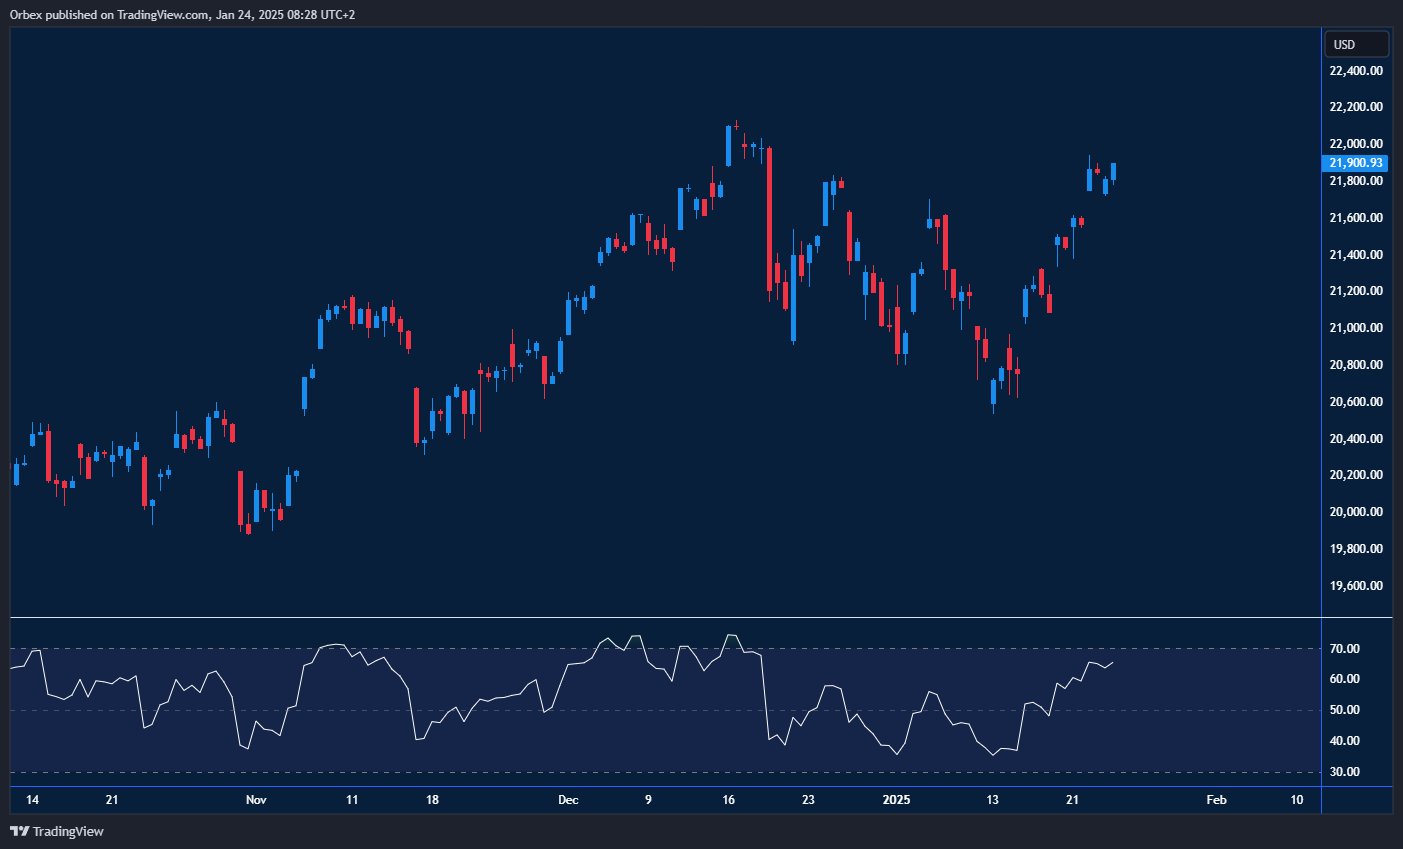The image size is (1403, 849).
Task: Select the Dec label on the time axis
Action: coord(568,800)
